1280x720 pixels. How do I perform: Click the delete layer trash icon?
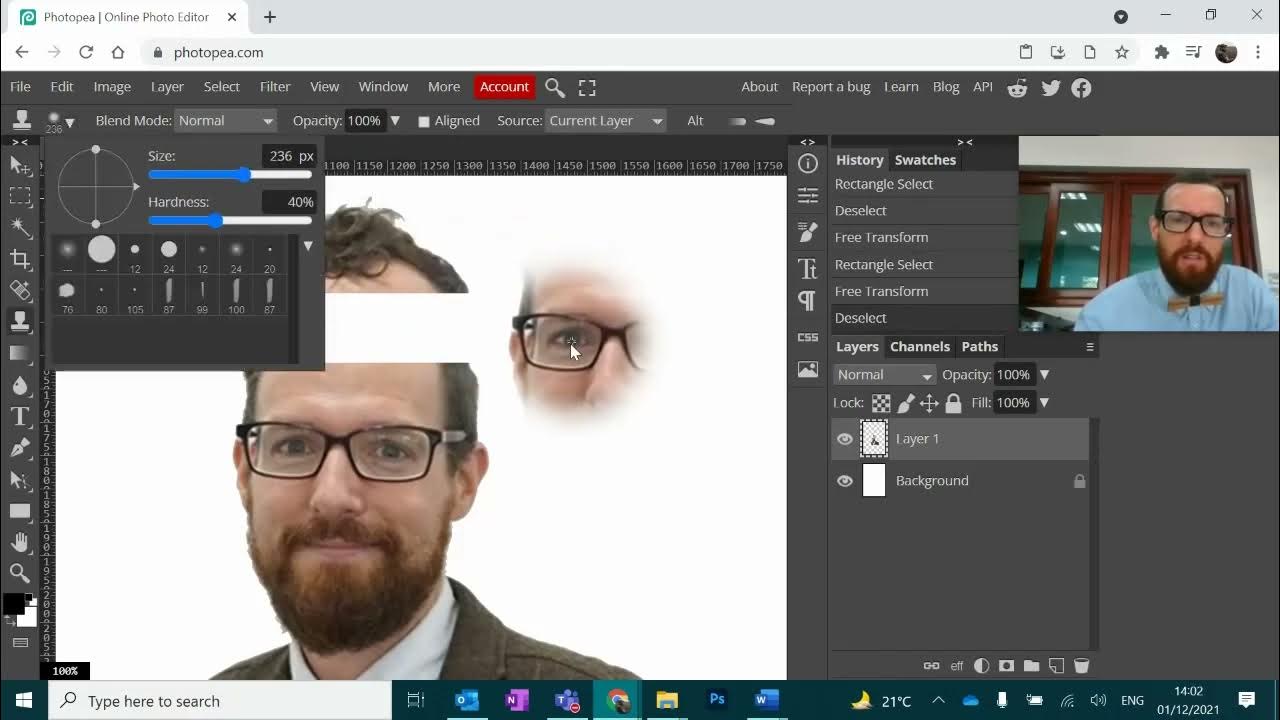(1081, 666)
